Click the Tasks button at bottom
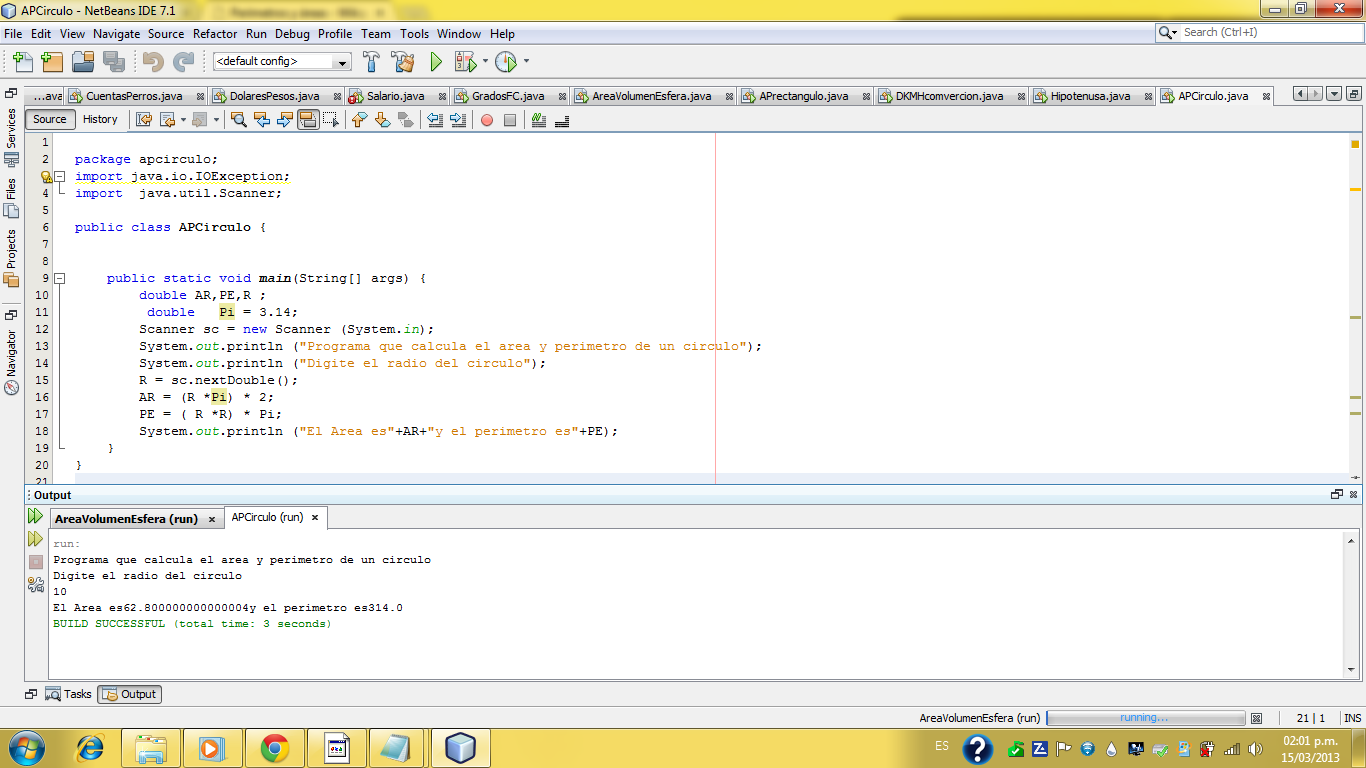This screenshot has width=1366, height=768. [75, 694]
